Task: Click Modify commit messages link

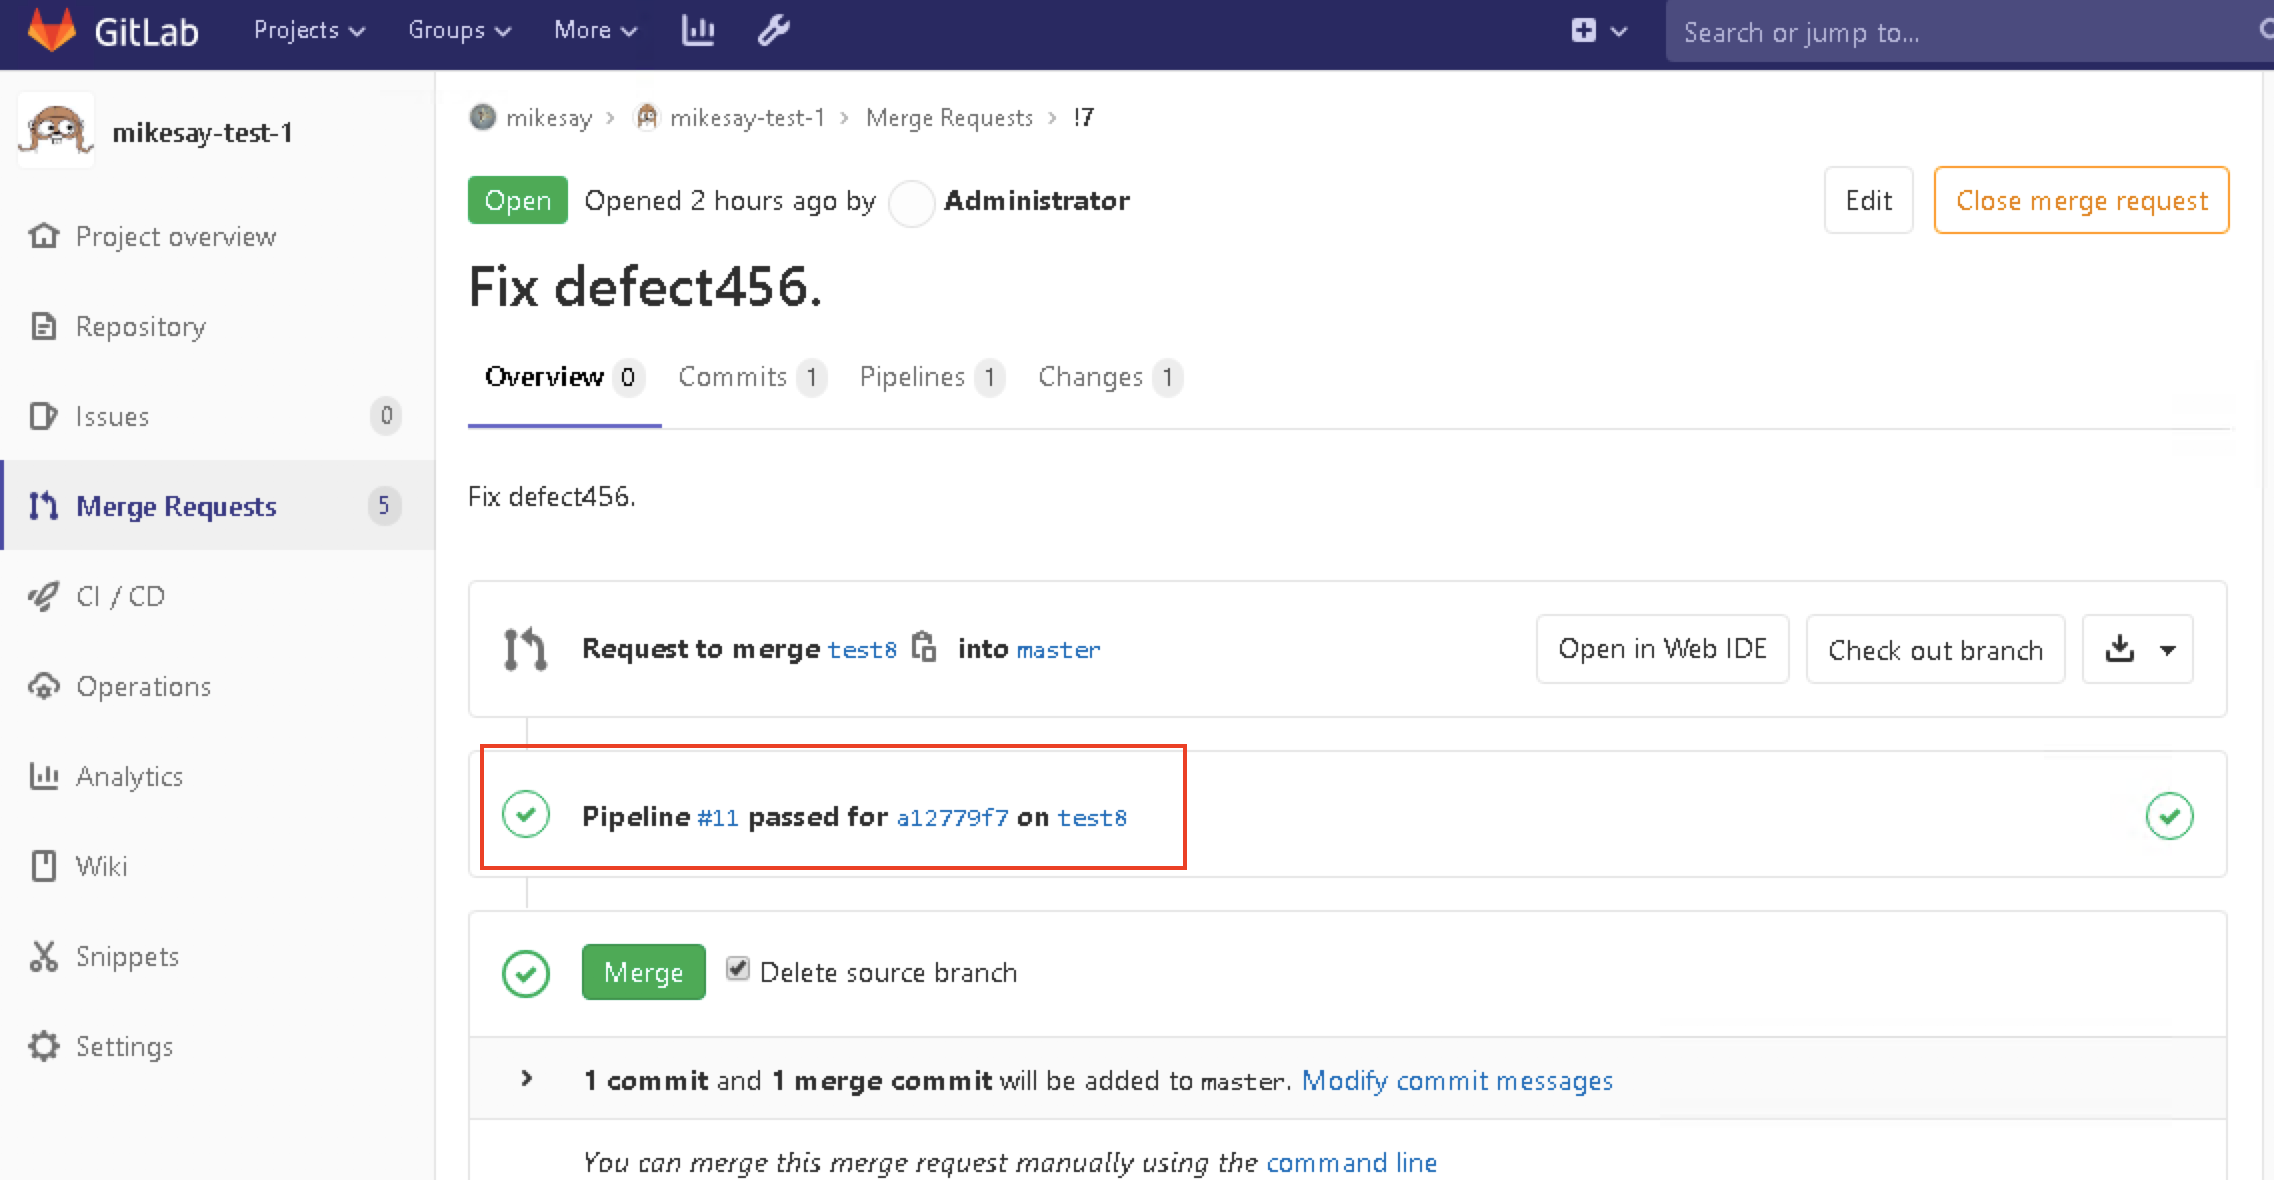Action: coord(1457,1081)
